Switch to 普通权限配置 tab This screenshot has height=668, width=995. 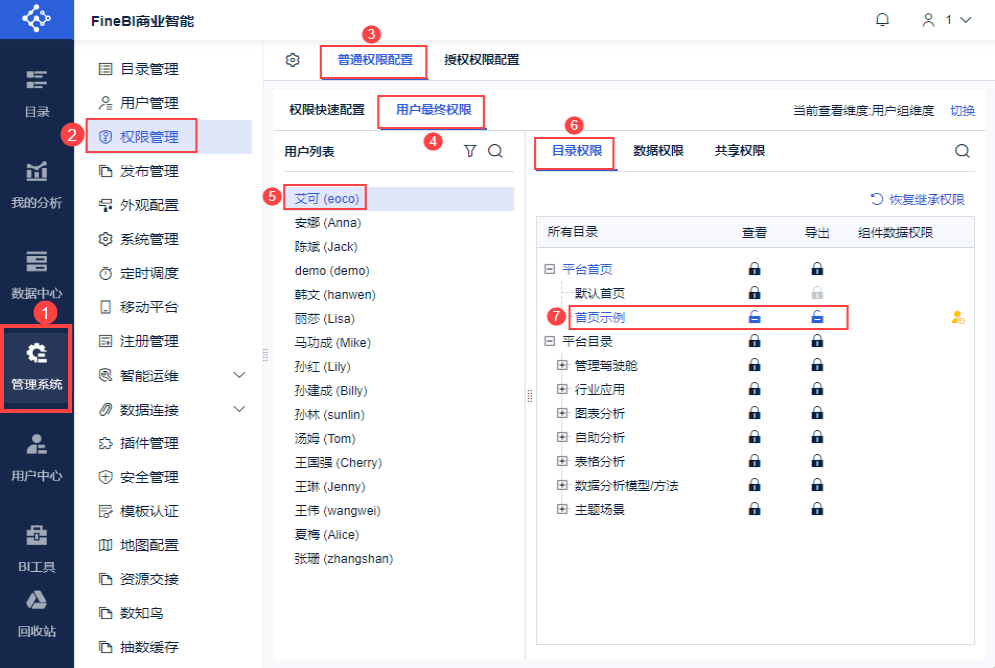coord(374,60)
